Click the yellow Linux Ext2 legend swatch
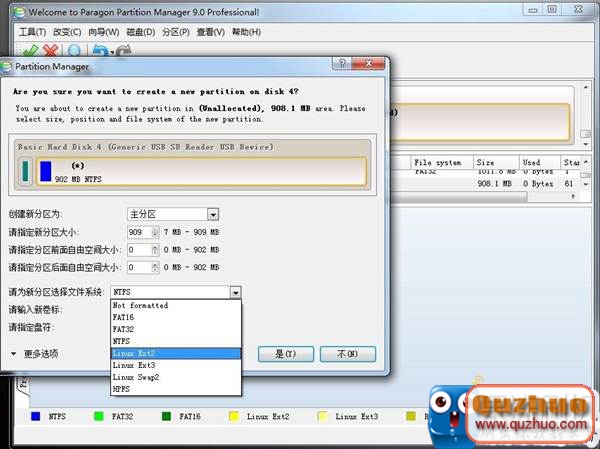 pos(234,416)
